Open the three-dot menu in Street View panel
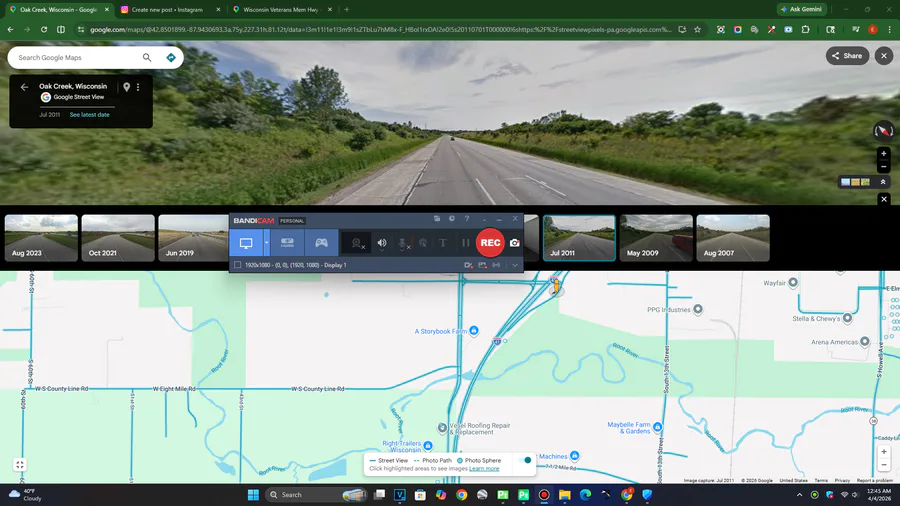Image resolution: width=900 pixels, height=506 pixels. [x=138, y=87]
